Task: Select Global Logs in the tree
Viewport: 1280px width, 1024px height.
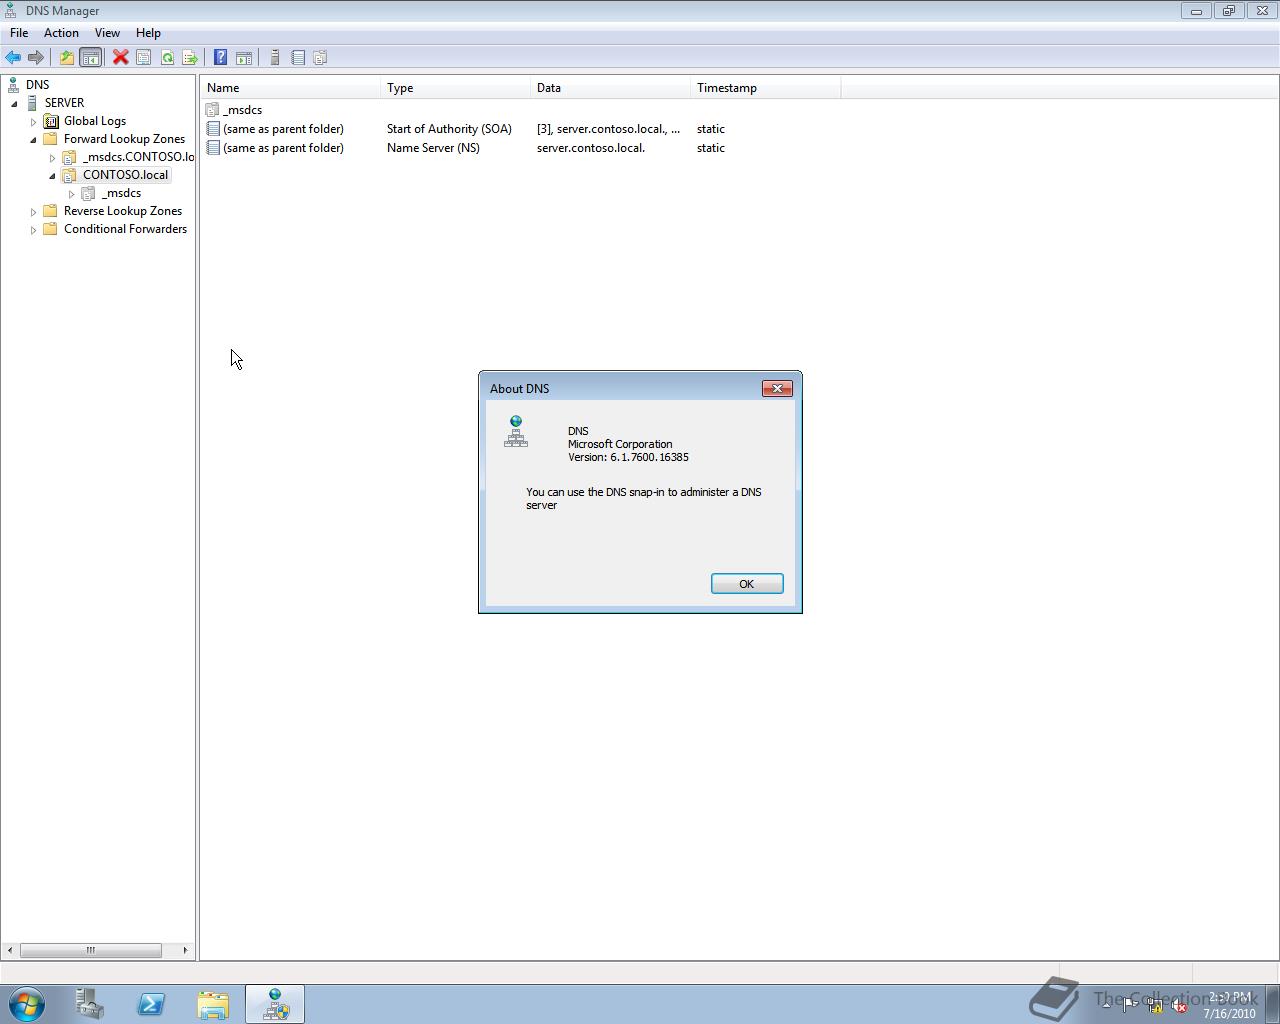Action: (x=95, y=121)
